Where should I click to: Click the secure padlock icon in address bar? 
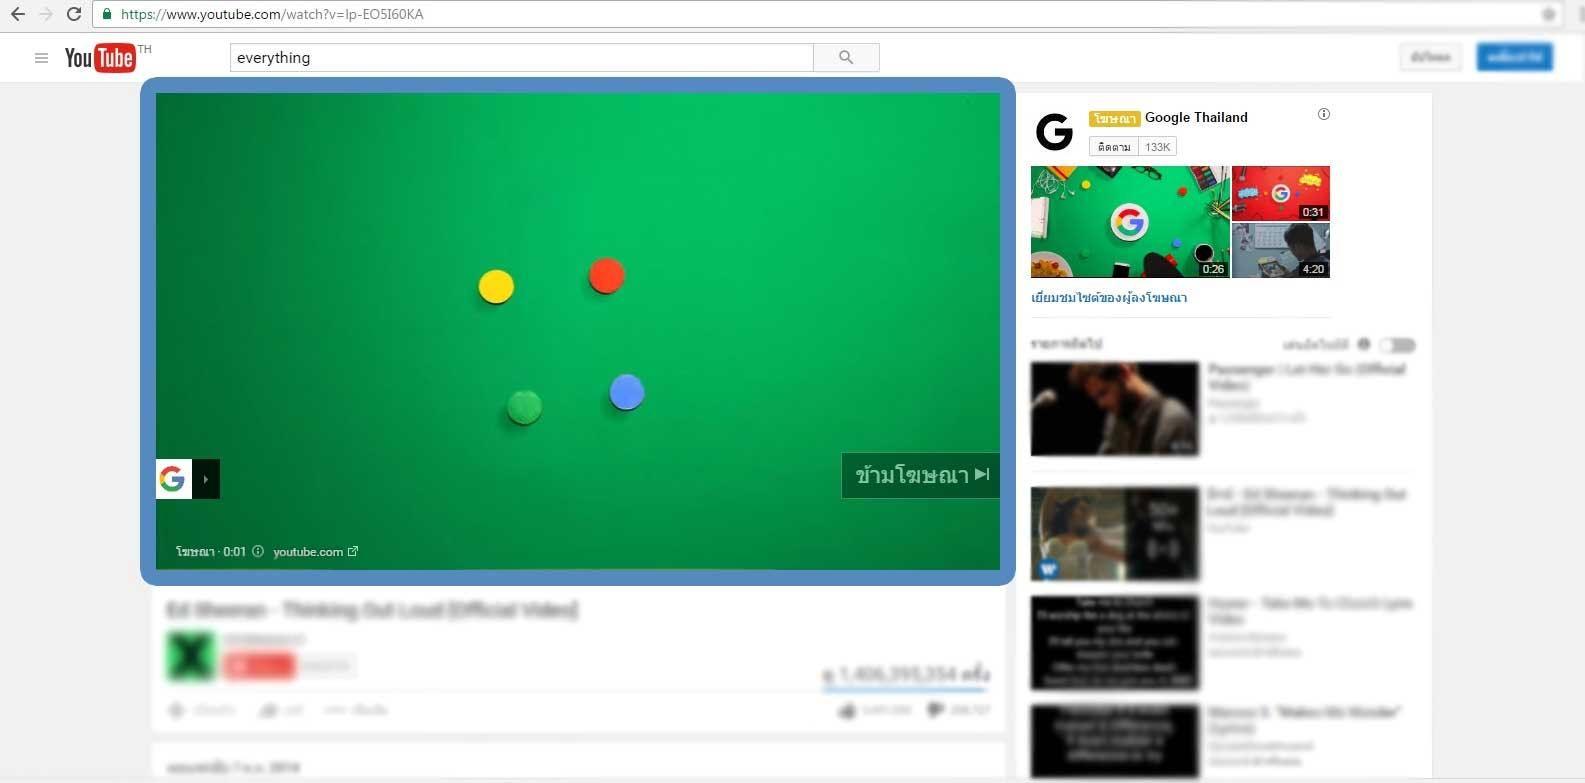[x=107, y=14]
